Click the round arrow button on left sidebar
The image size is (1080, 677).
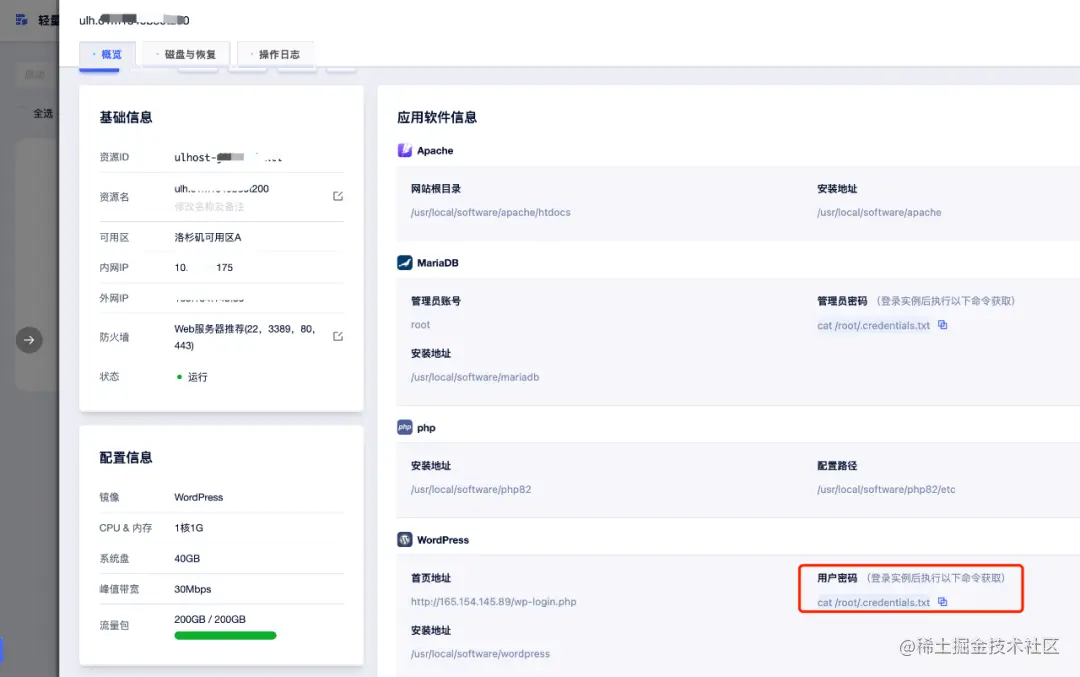(x=29, y=340)
